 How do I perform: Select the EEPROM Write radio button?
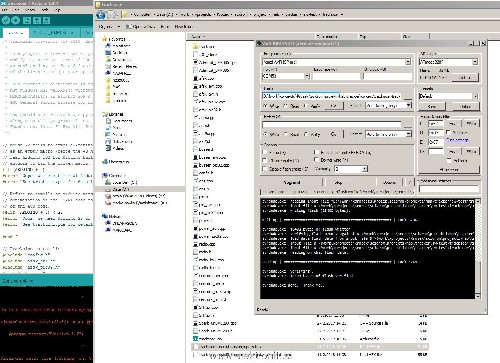[266, 134]
